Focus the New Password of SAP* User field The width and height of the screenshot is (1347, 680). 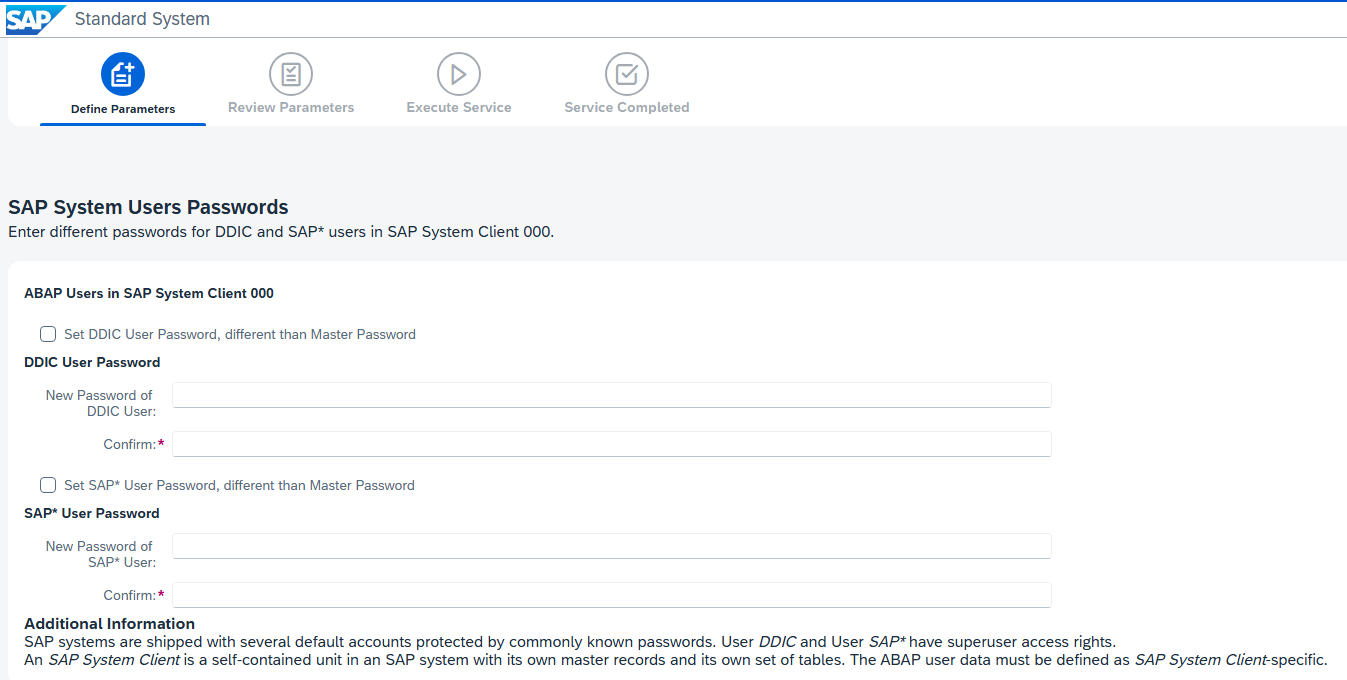coord(612,546)
